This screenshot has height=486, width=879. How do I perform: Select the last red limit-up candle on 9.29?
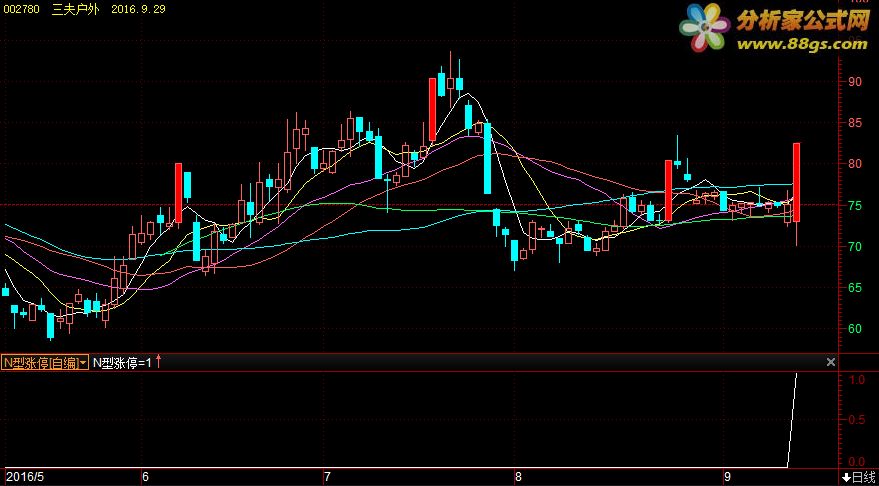[796, 182]
